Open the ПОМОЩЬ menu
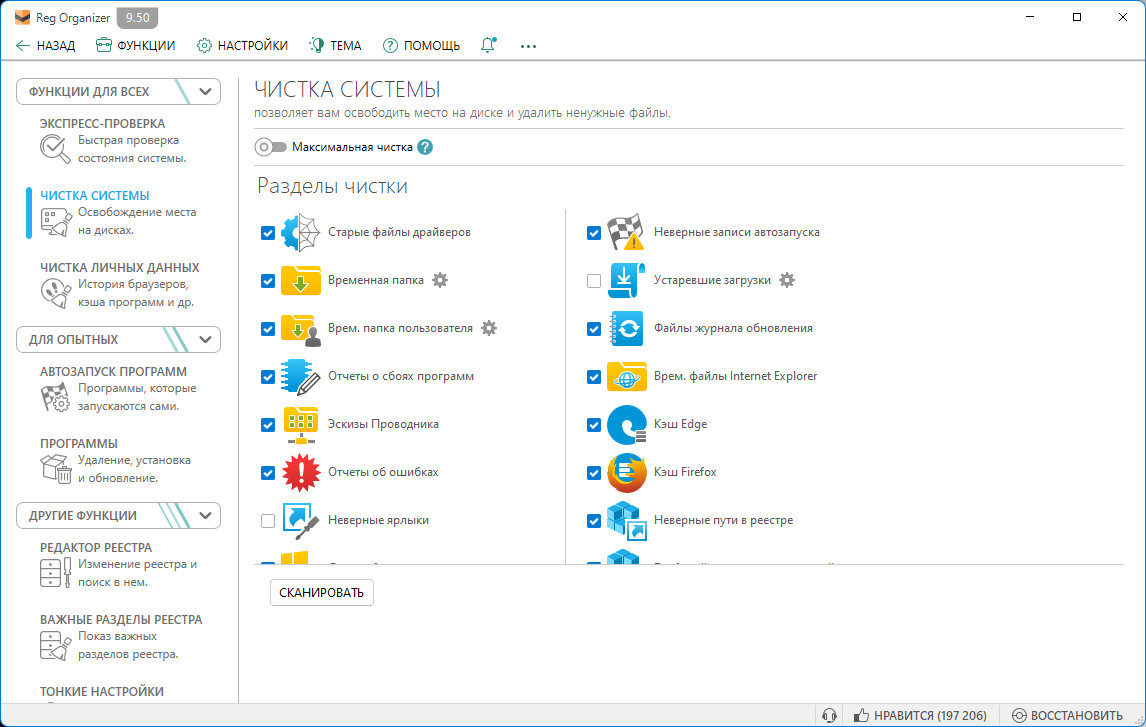The height and width of the screenshot is (727, 1146). [422, 45]
